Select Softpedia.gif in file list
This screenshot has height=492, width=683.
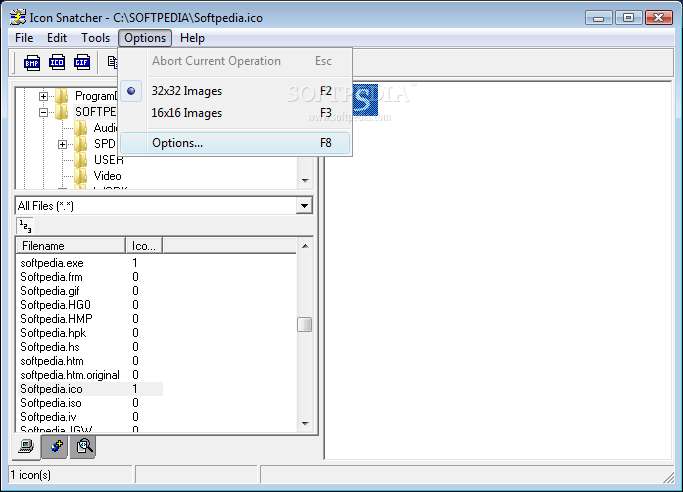click(50, 291)
